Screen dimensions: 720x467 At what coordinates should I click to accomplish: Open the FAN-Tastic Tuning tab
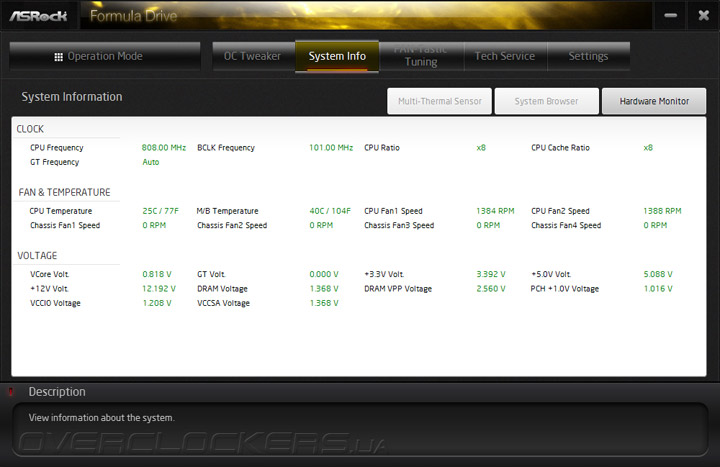421,56
